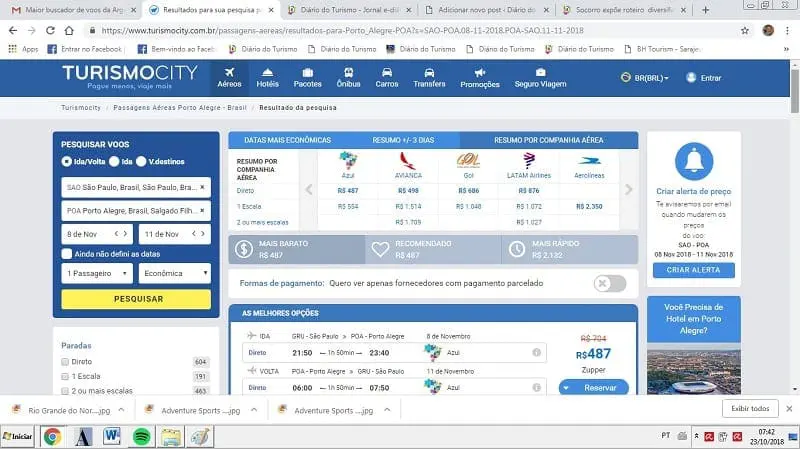Screen dimensions: 800x449
Task: Switch to Datas Mais Econômicas tab
Action: click(x=287, y=140)
